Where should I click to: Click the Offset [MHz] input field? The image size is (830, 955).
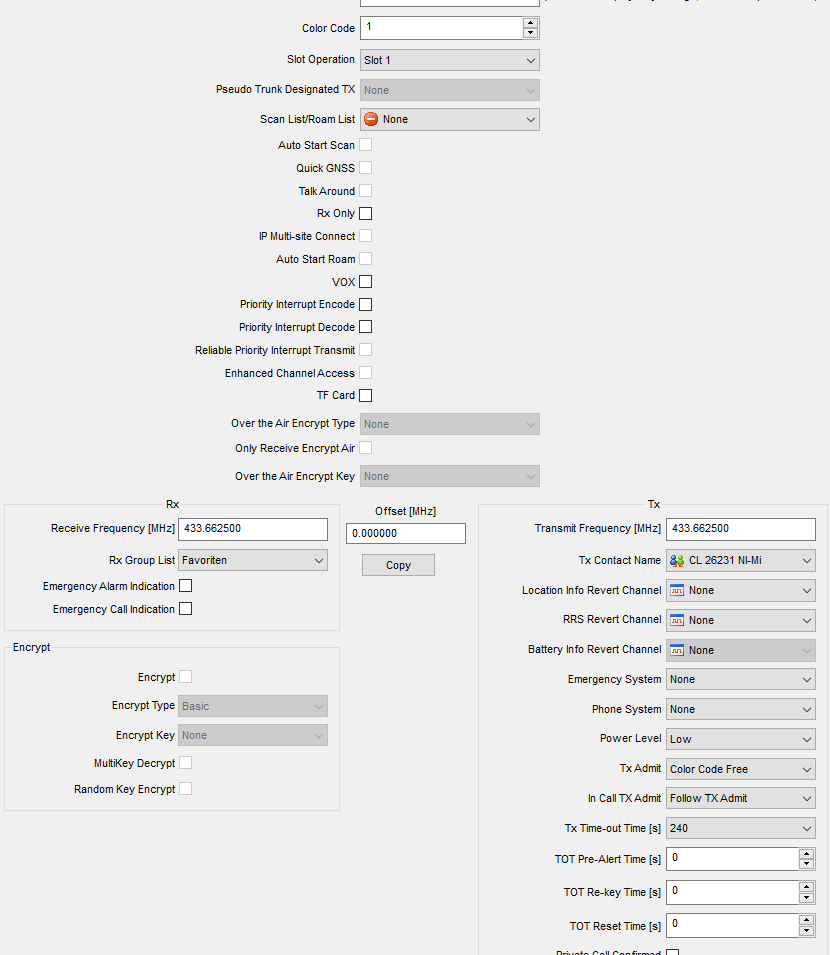(406, 534)
